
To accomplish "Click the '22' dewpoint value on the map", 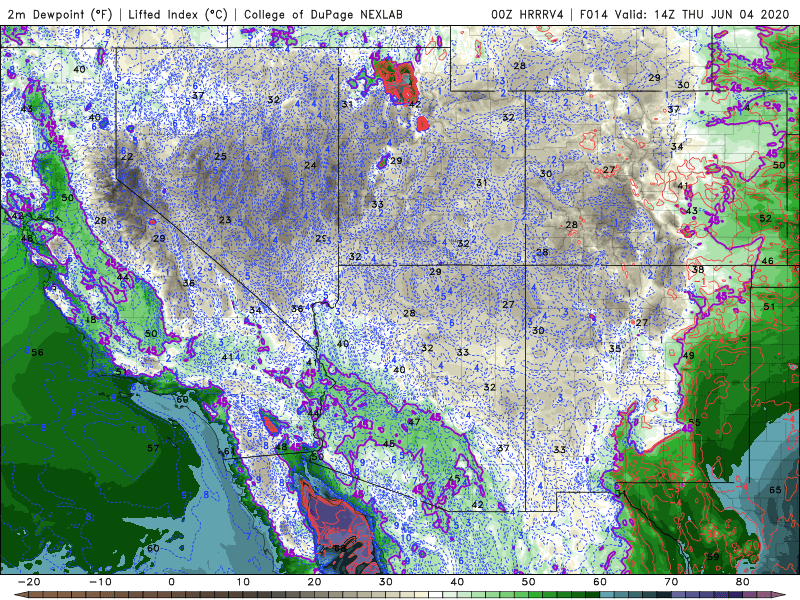I will tap(127, 157).
